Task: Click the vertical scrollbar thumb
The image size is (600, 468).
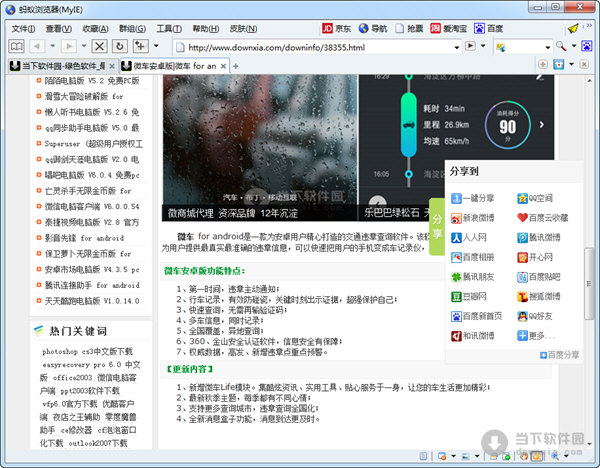Action: click(589, 283)
